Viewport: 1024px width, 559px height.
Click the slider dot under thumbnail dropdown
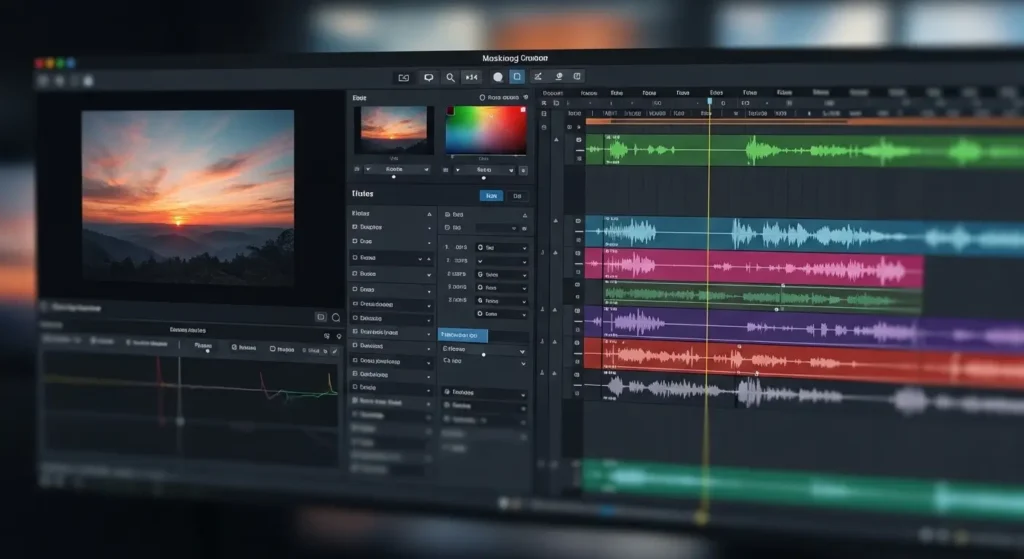393,177
